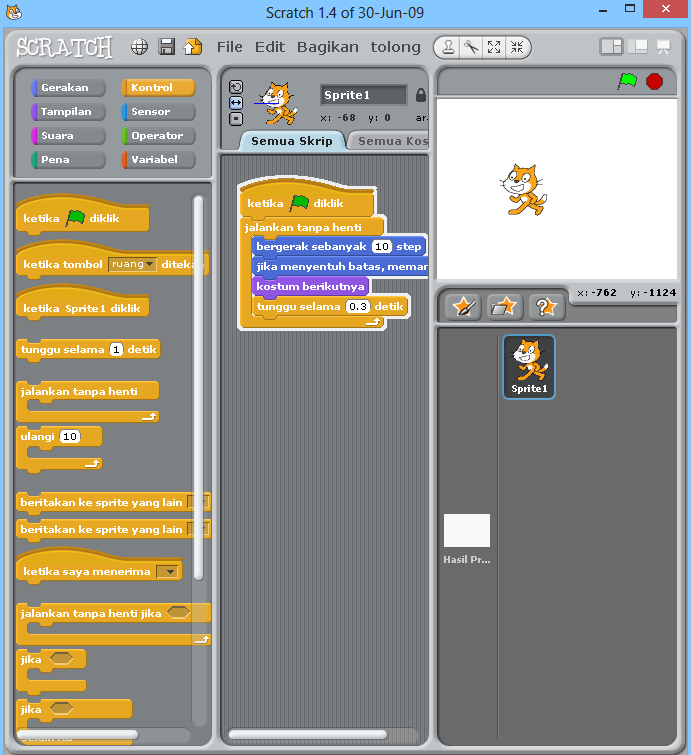Select the Gerakan block category

(x=68, y=88)
